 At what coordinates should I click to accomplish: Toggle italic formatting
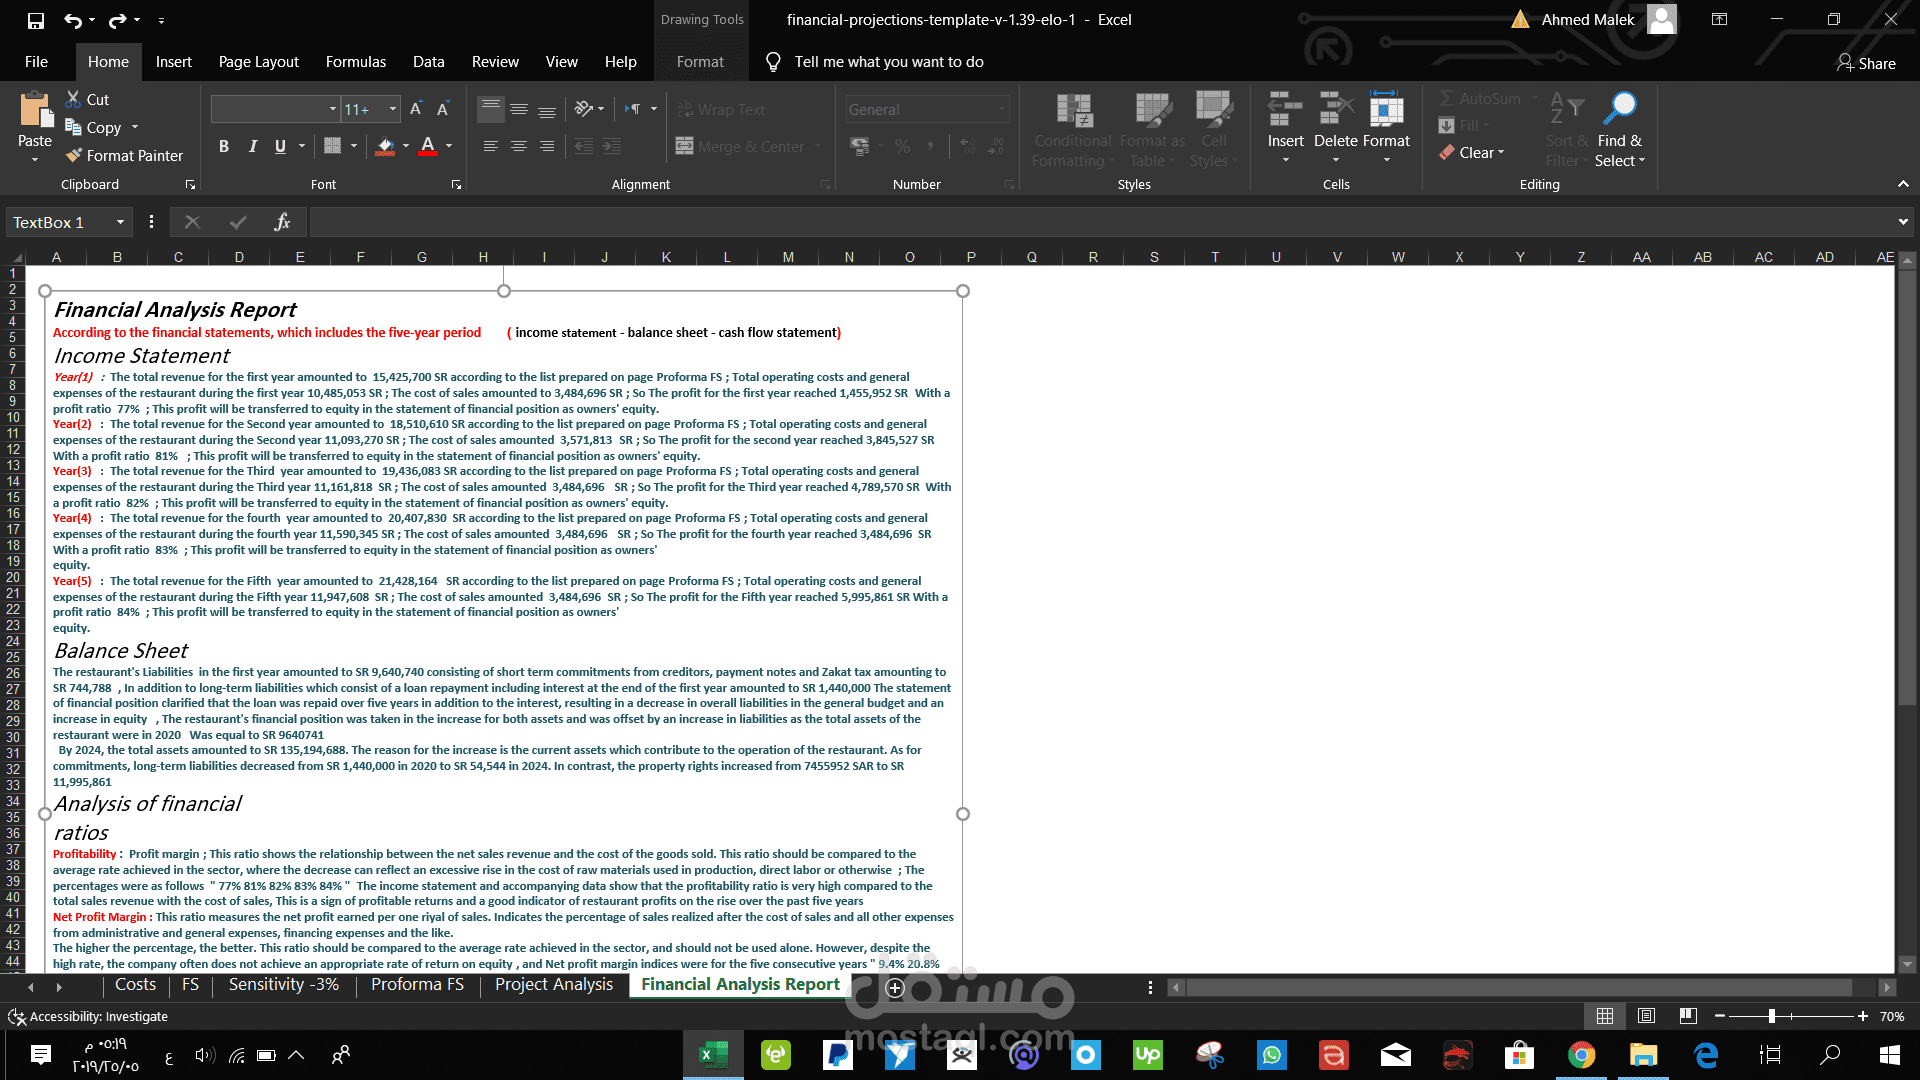tap(252, 146)
